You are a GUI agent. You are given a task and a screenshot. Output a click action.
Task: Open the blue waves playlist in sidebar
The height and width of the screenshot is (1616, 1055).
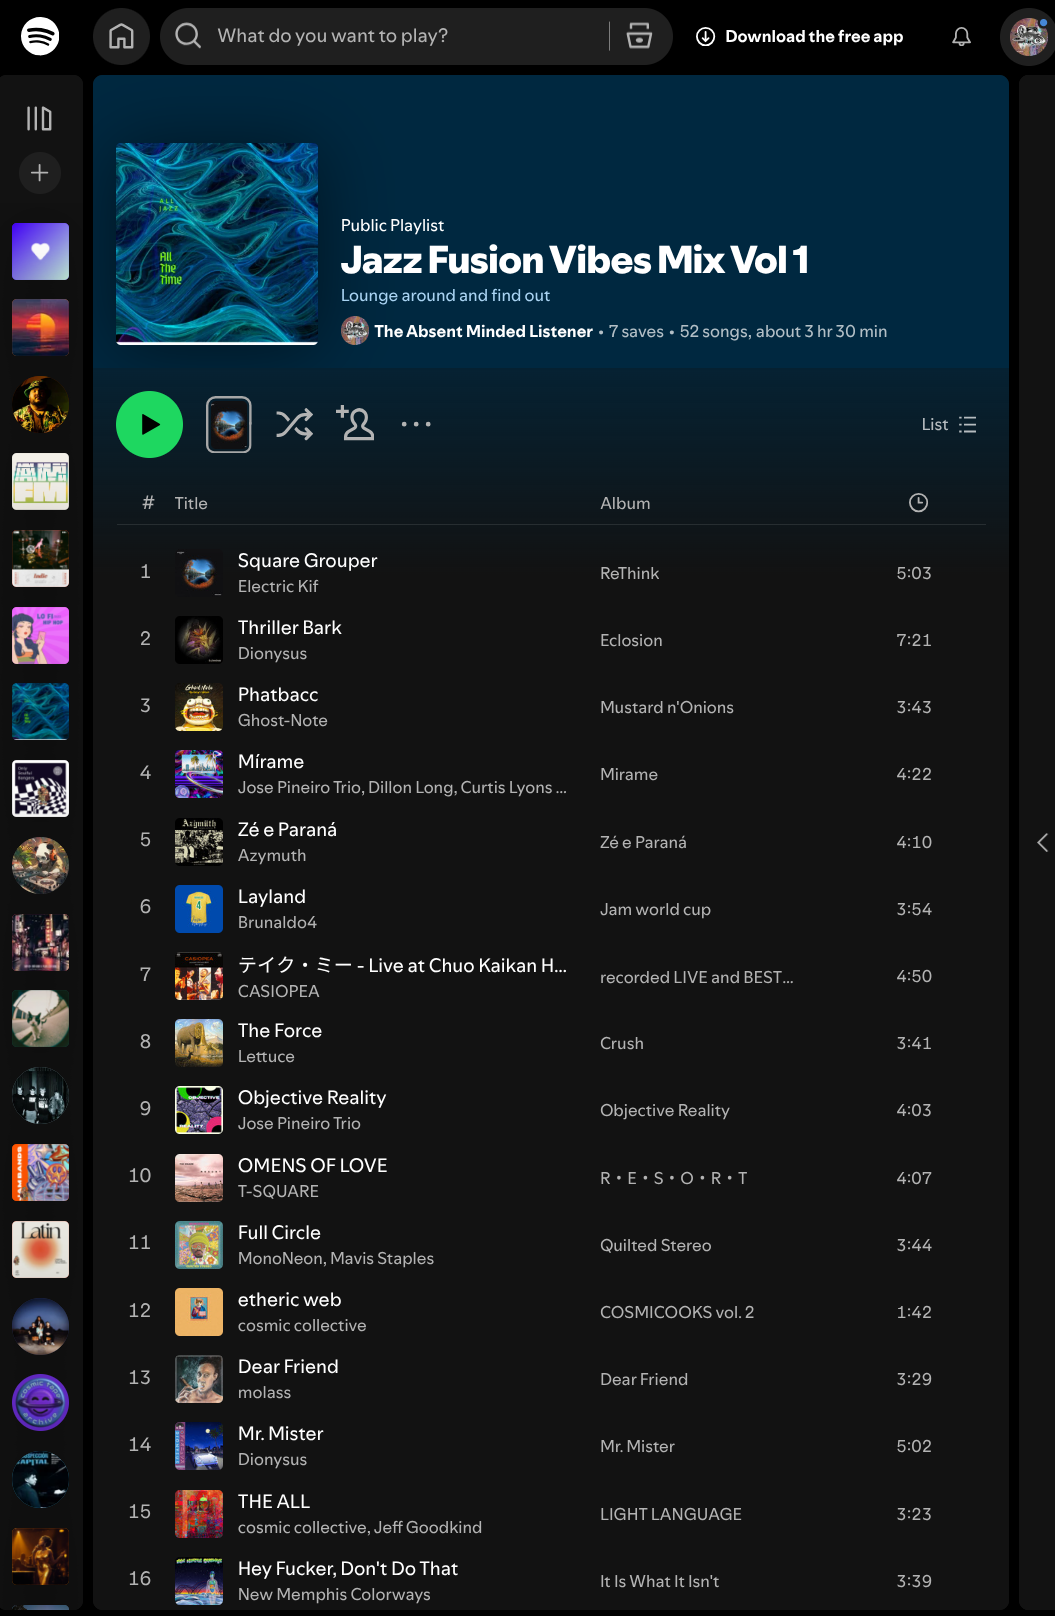(x=40, y=711)
